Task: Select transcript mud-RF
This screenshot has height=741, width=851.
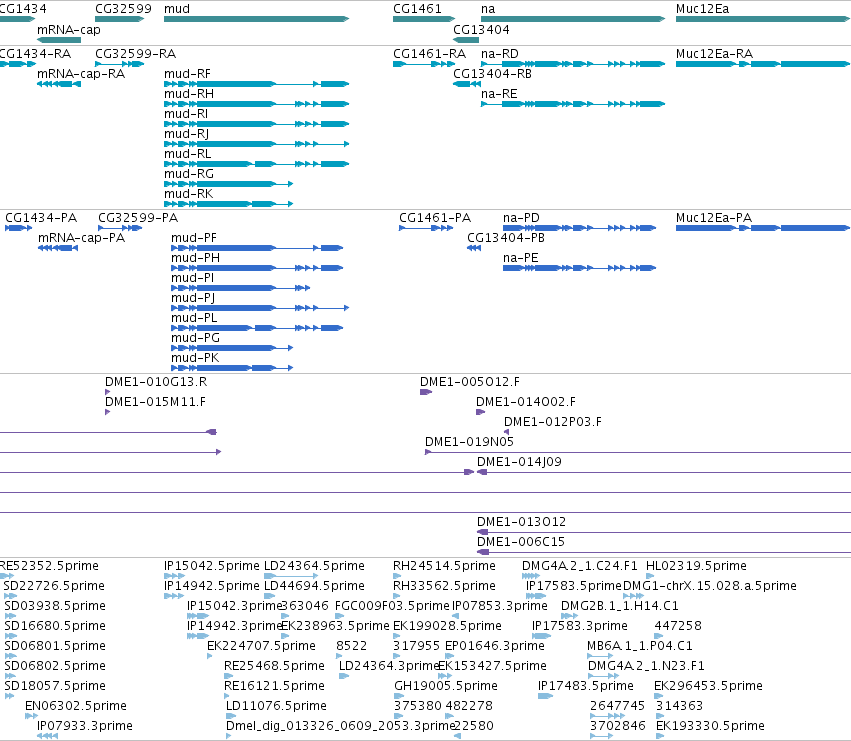Action: 256,84
